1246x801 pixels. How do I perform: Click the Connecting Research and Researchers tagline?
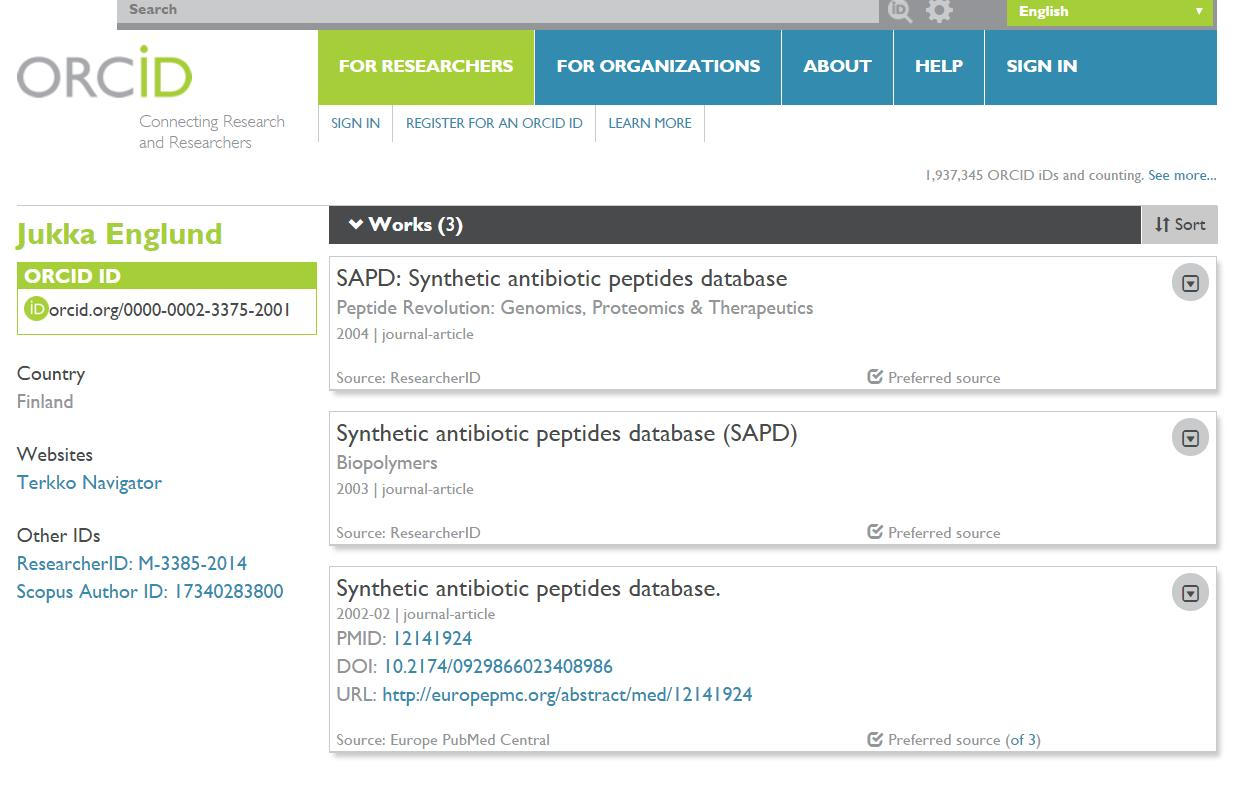(212, 132)
